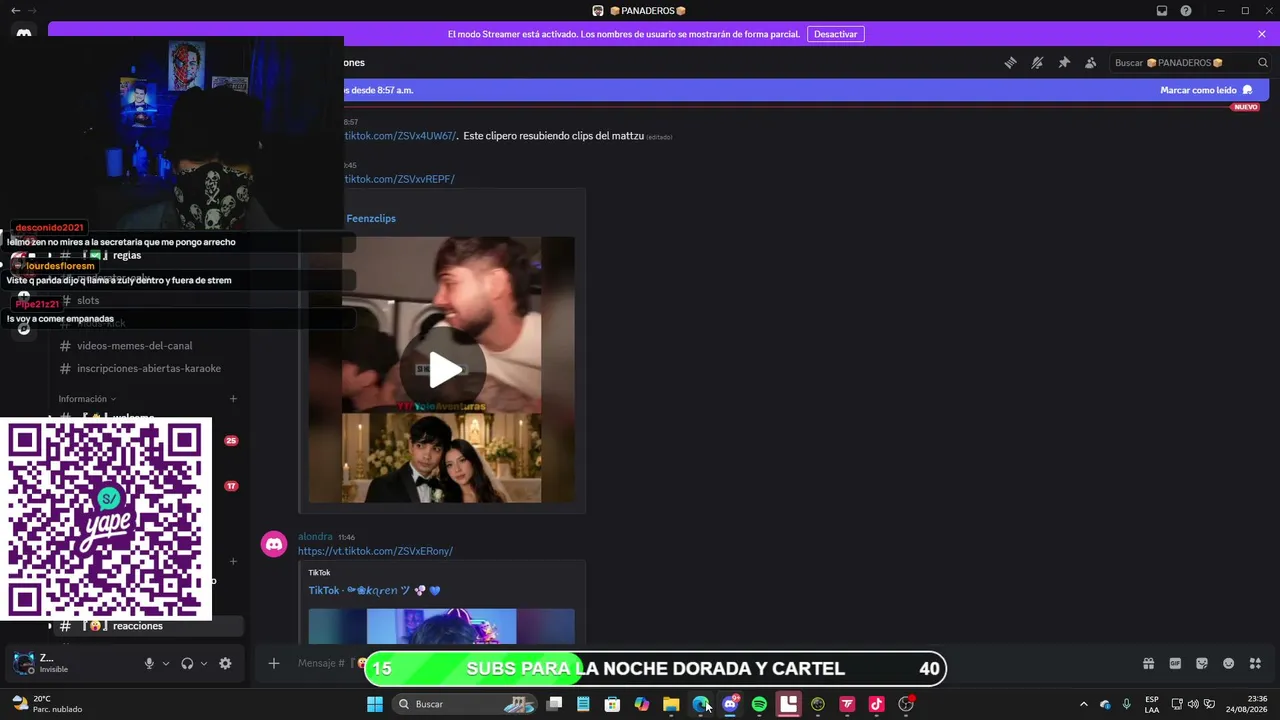Open the clock showing 23:36

(1247, 704)
